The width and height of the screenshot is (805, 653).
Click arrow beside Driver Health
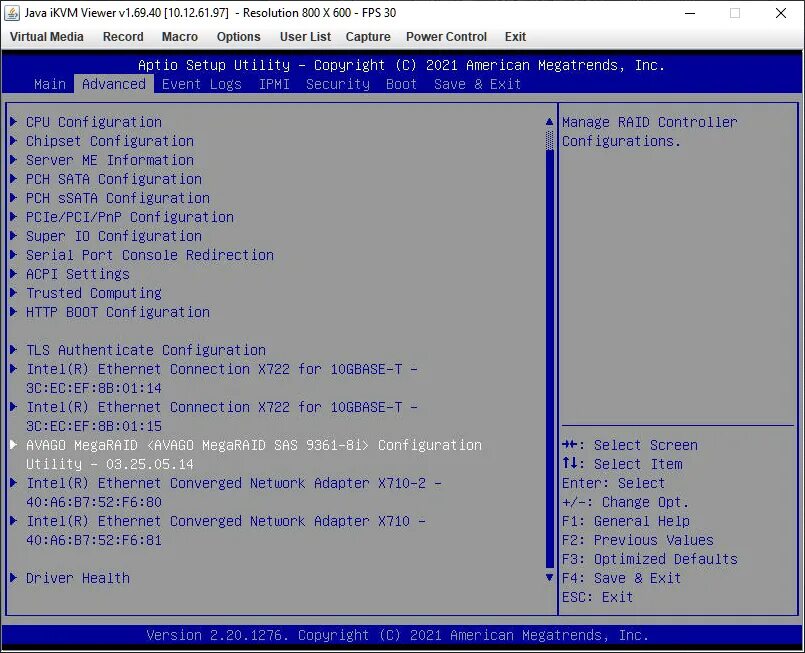tap(14, 578)
